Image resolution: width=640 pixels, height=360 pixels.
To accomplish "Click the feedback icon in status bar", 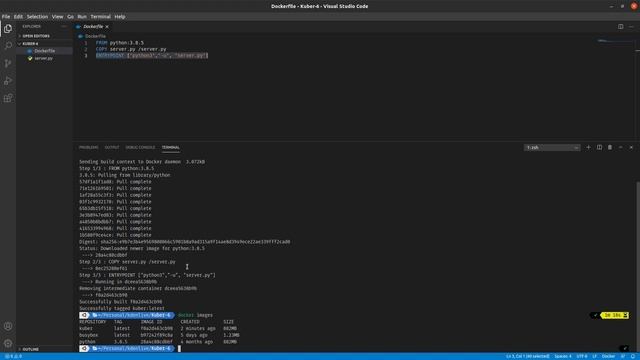I will [623, 356].
